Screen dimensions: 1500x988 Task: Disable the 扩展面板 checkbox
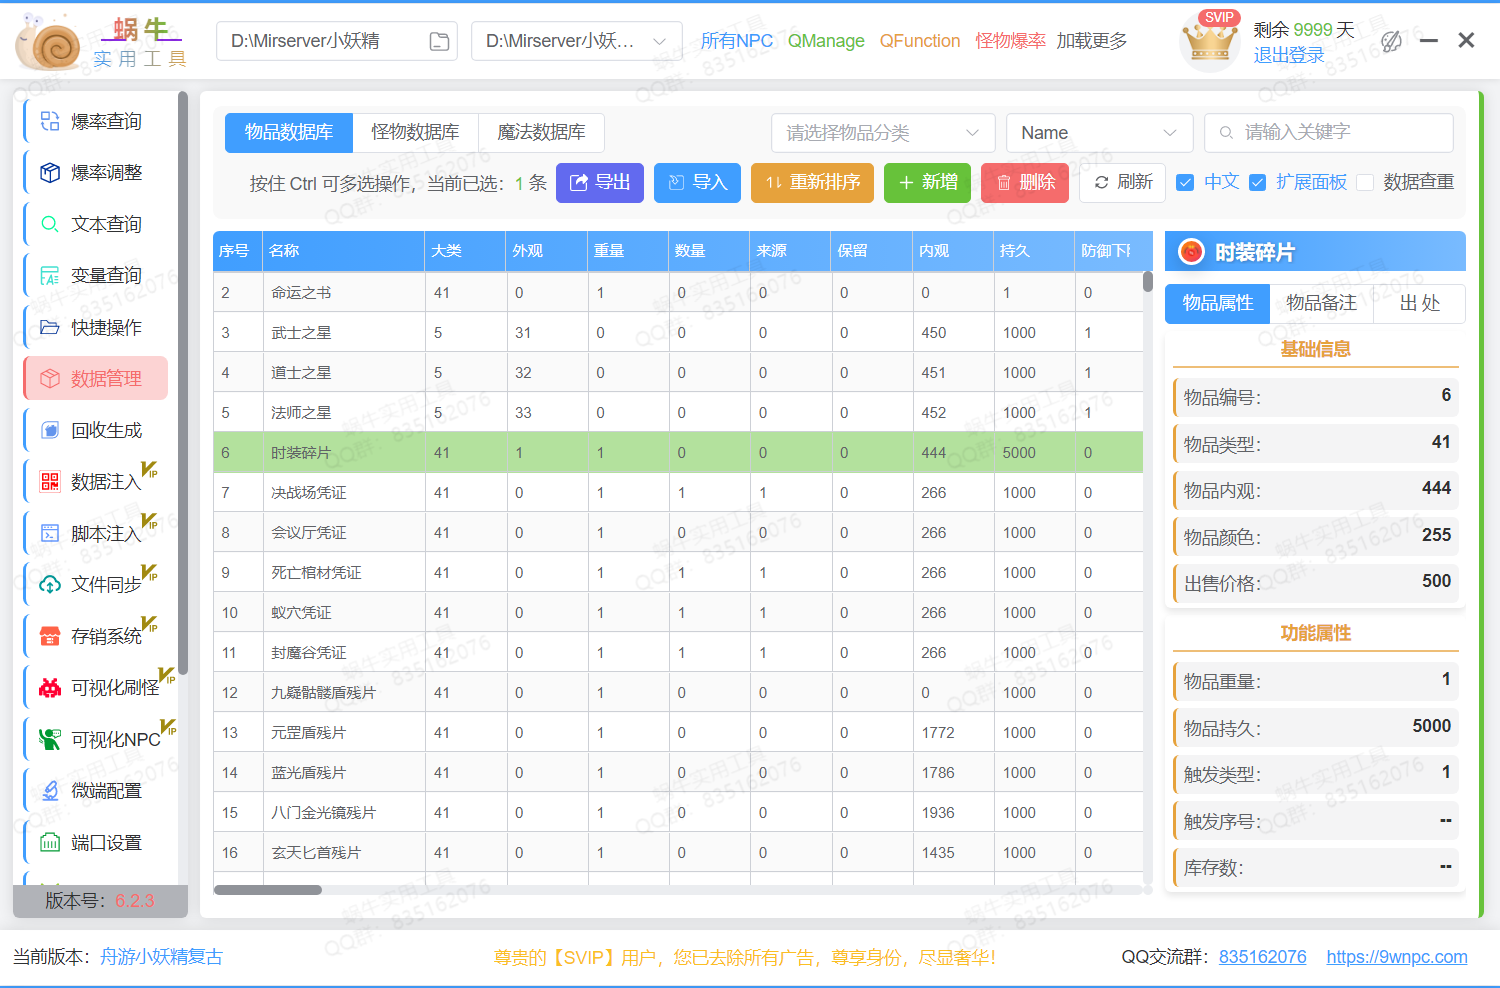1258,182
